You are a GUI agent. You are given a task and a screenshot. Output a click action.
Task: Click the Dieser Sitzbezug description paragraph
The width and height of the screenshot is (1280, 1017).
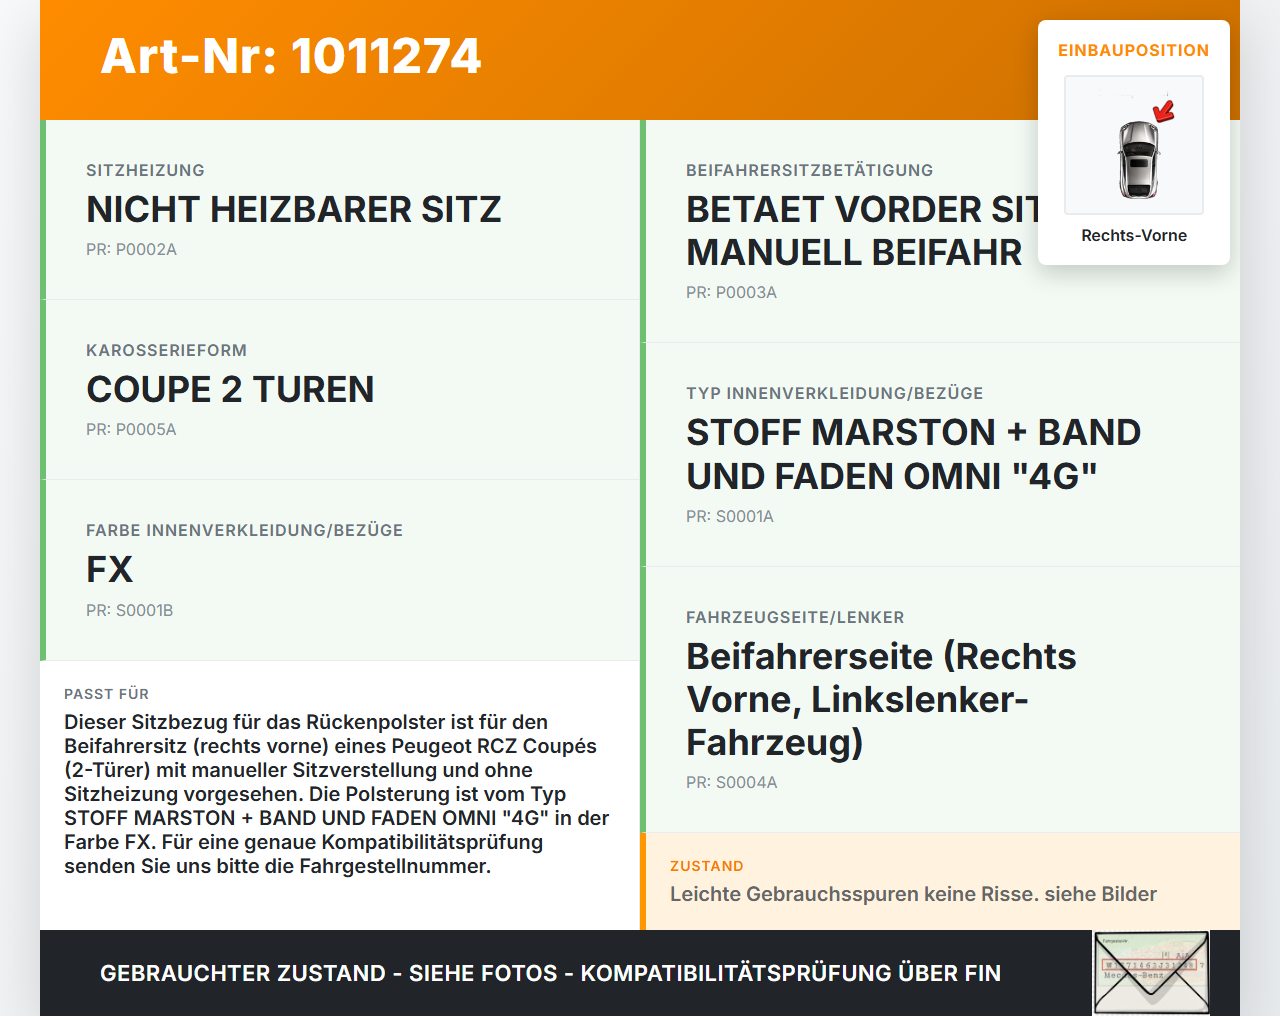(337, 794)
